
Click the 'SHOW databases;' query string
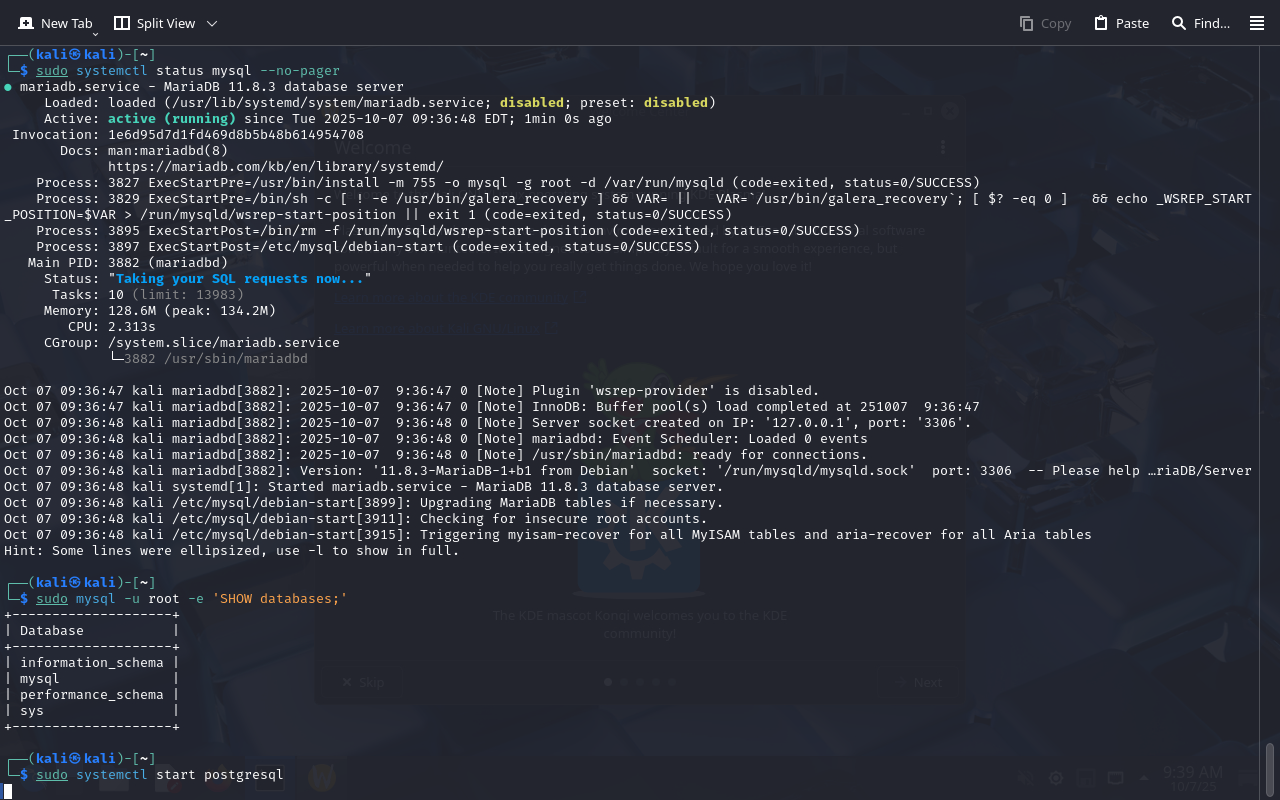click(279, 599)
